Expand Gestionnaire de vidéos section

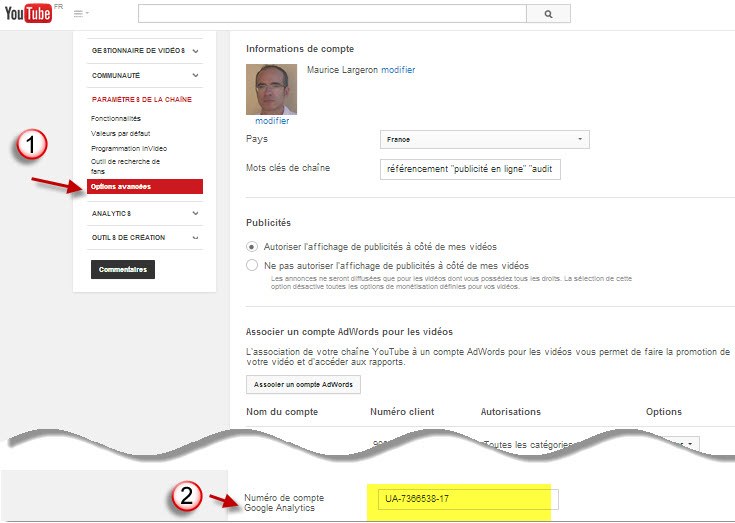click(145, 51)
